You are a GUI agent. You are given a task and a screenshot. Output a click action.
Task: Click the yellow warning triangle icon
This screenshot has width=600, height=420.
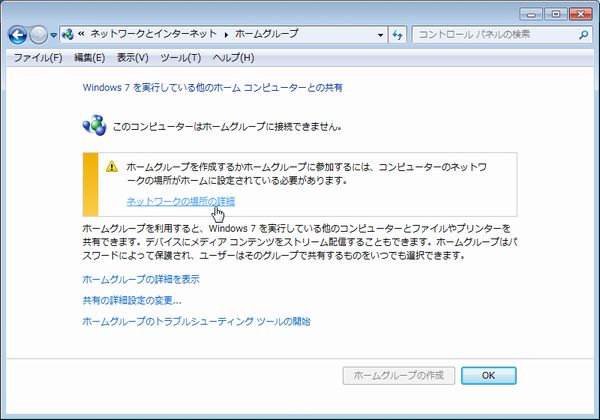[112, 166]
